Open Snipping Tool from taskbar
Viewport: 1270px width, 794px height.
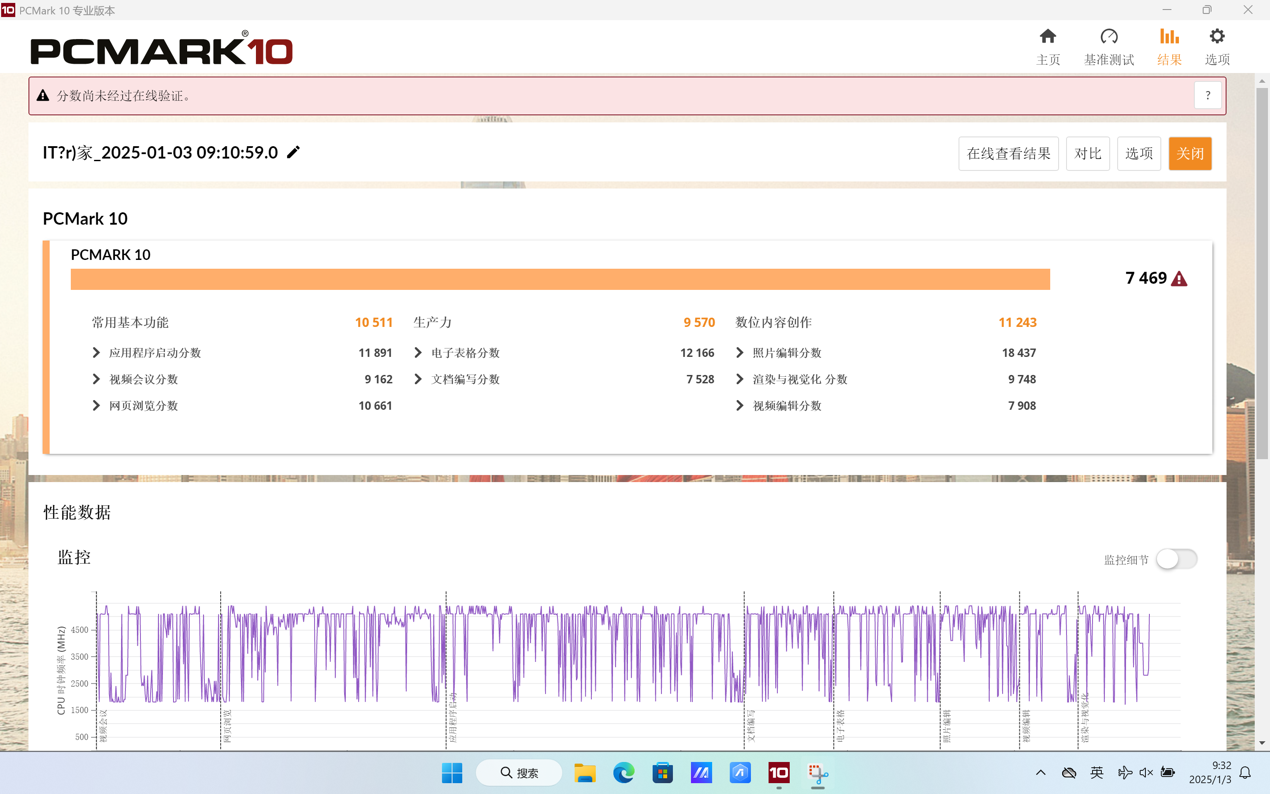click(x=818, y=773)
